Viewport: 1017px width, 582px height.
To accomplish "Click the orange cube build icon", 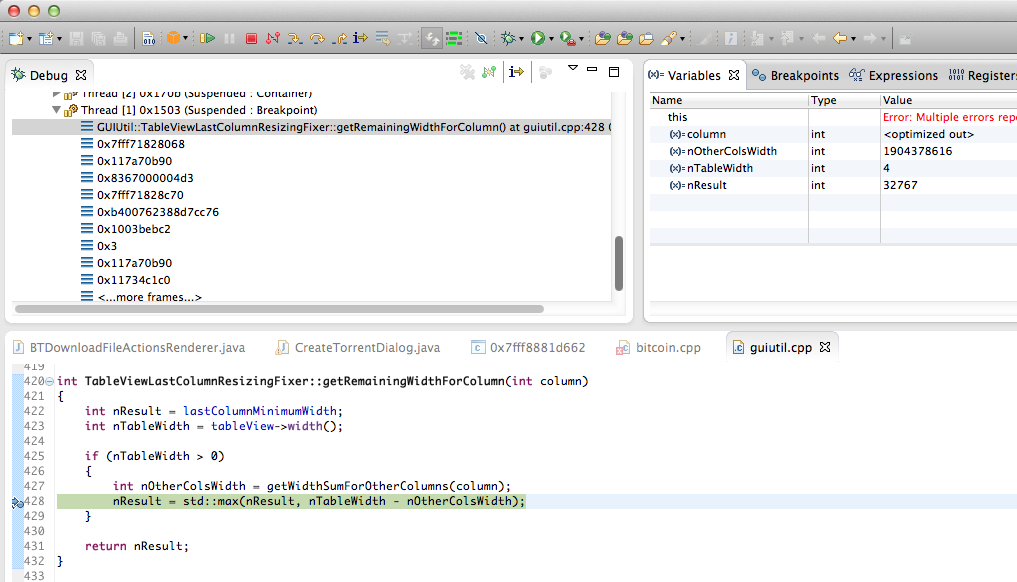I will [173, 38].
